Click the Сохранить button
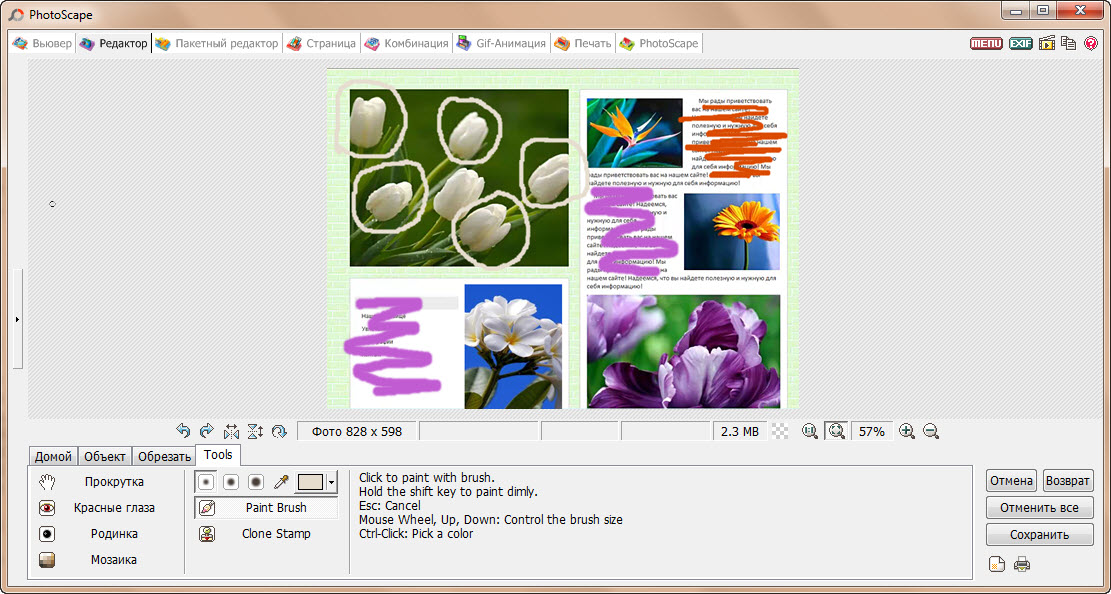The image size is (1111, 594). [1039, 534]
